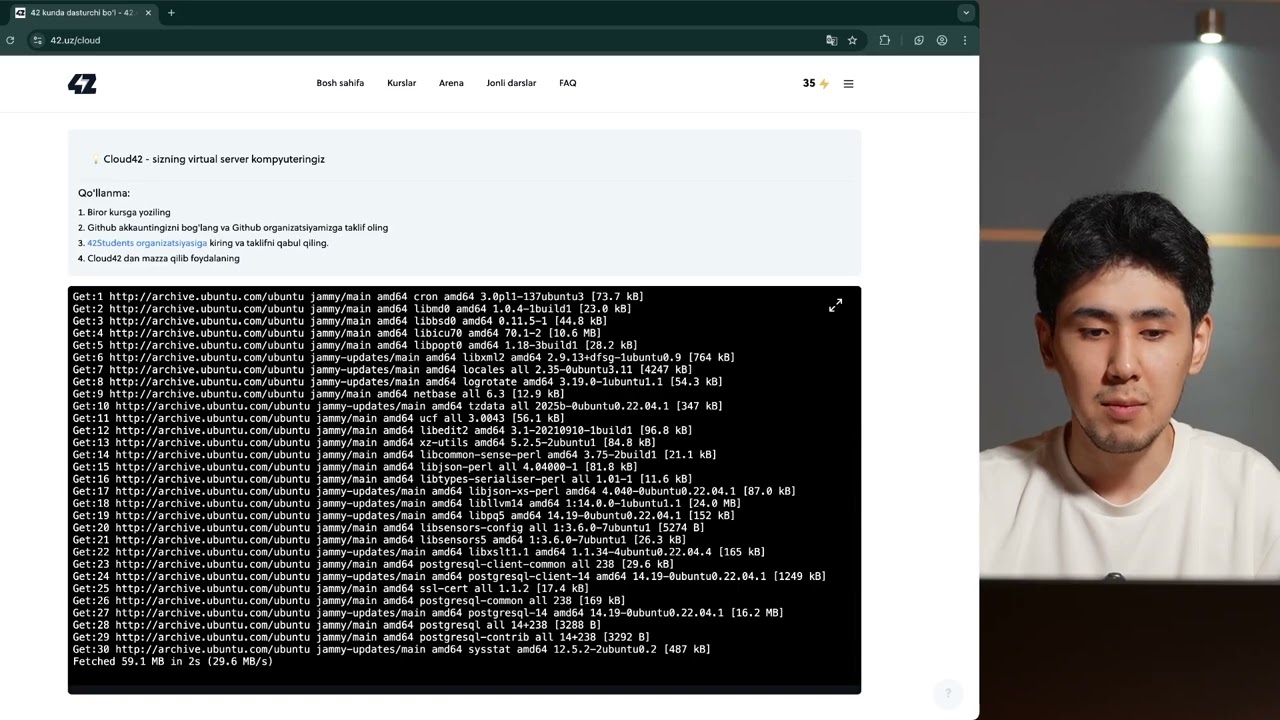
Task: Click the 'Get:24' postgresql-client-14 terminal line
Action: tap(449, 576)
